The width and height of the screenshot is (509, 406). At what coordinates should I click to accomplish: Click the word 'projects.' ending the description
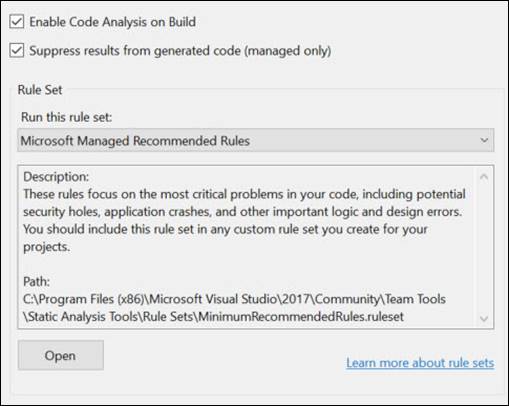click(46, 247)
